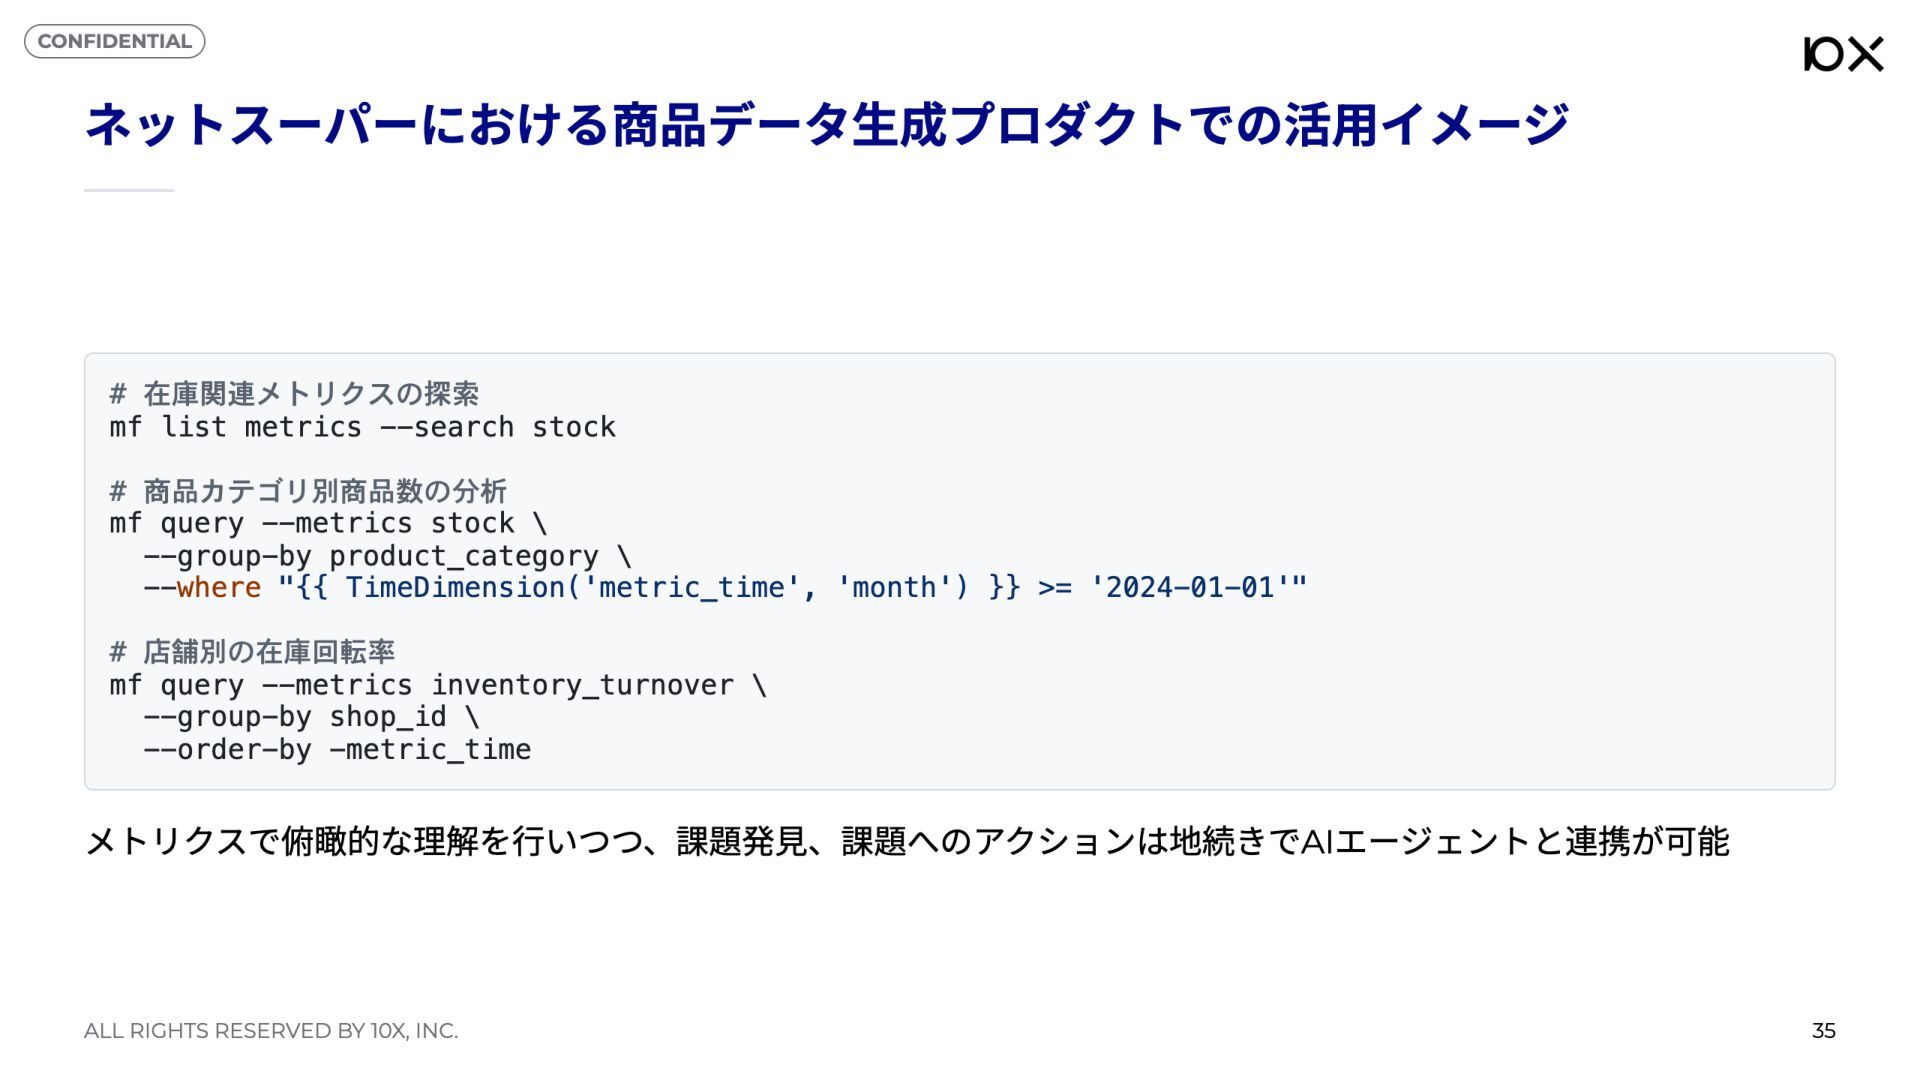Click the CONFIDENTIAL badge

tap(114, 41)
